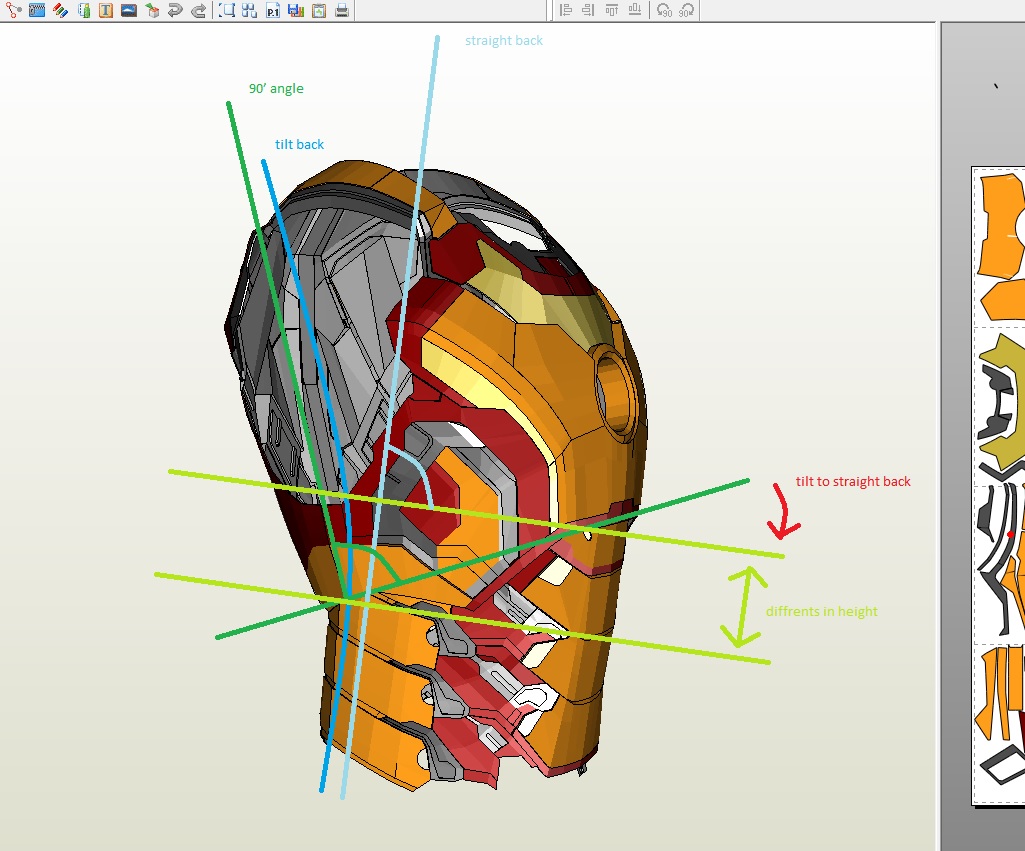
Task: Align selected parts to the right
Action: point(588,10)
